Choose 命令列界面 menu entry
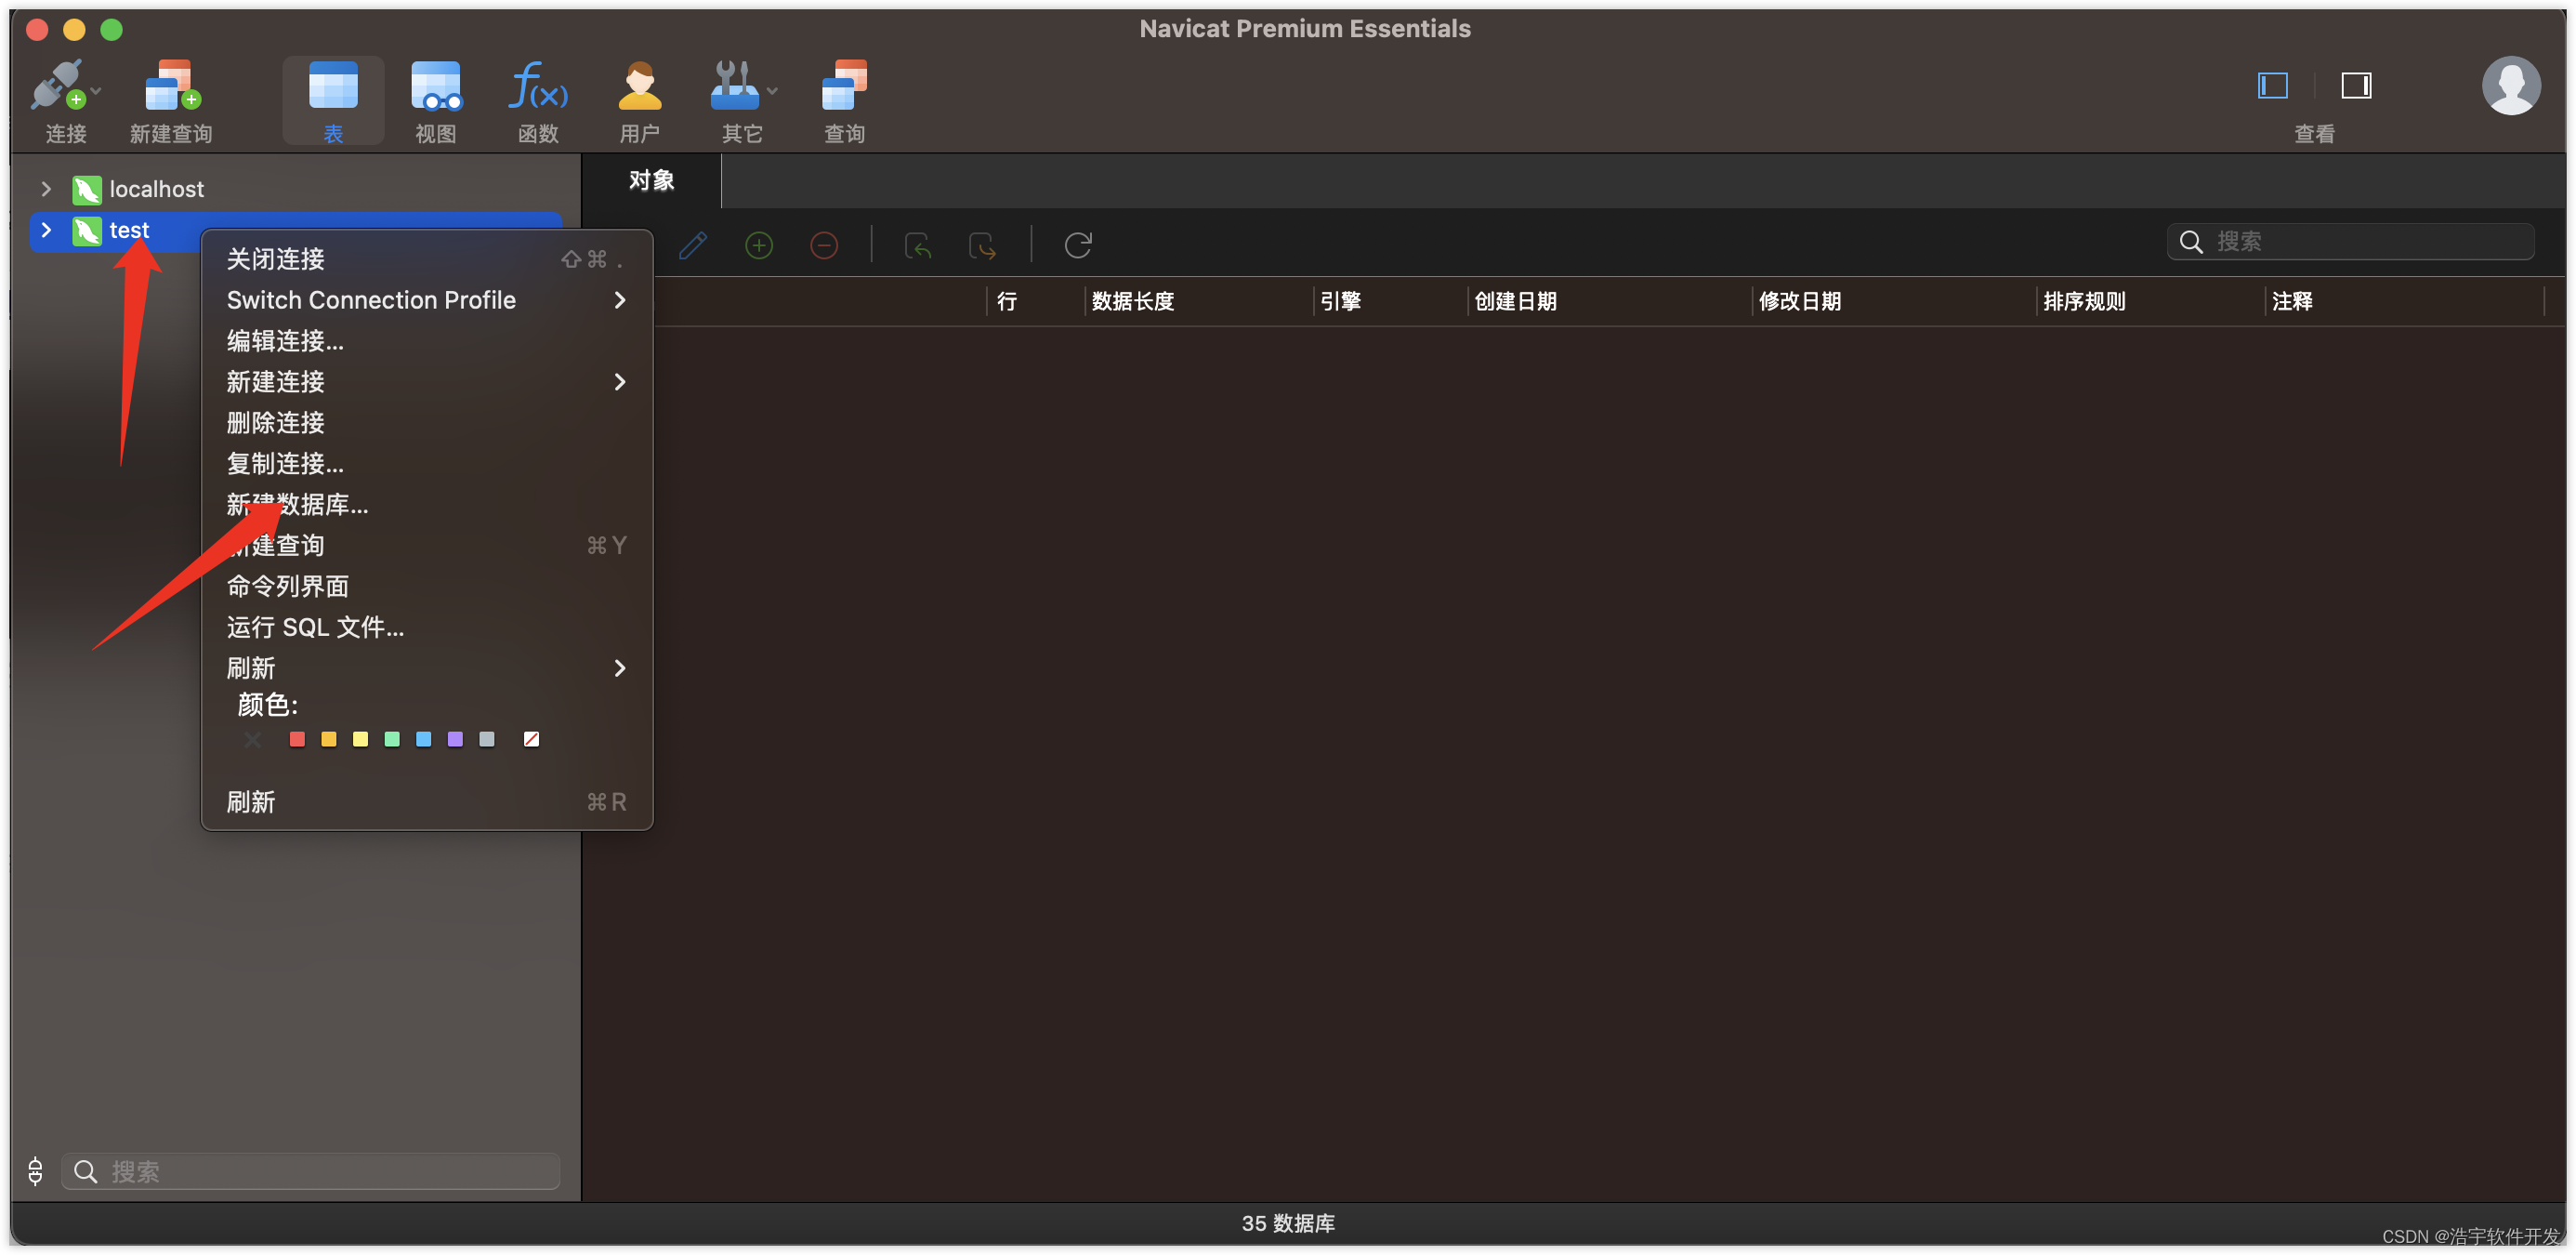This screenshot has height=1255, width=2576. (427, 587)
